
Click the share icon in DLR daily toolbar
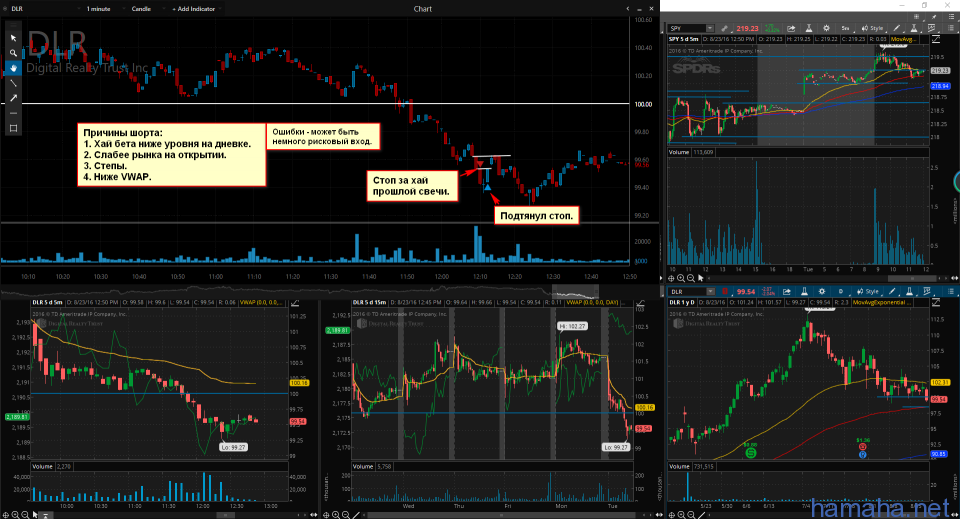[x=787, y=291]
